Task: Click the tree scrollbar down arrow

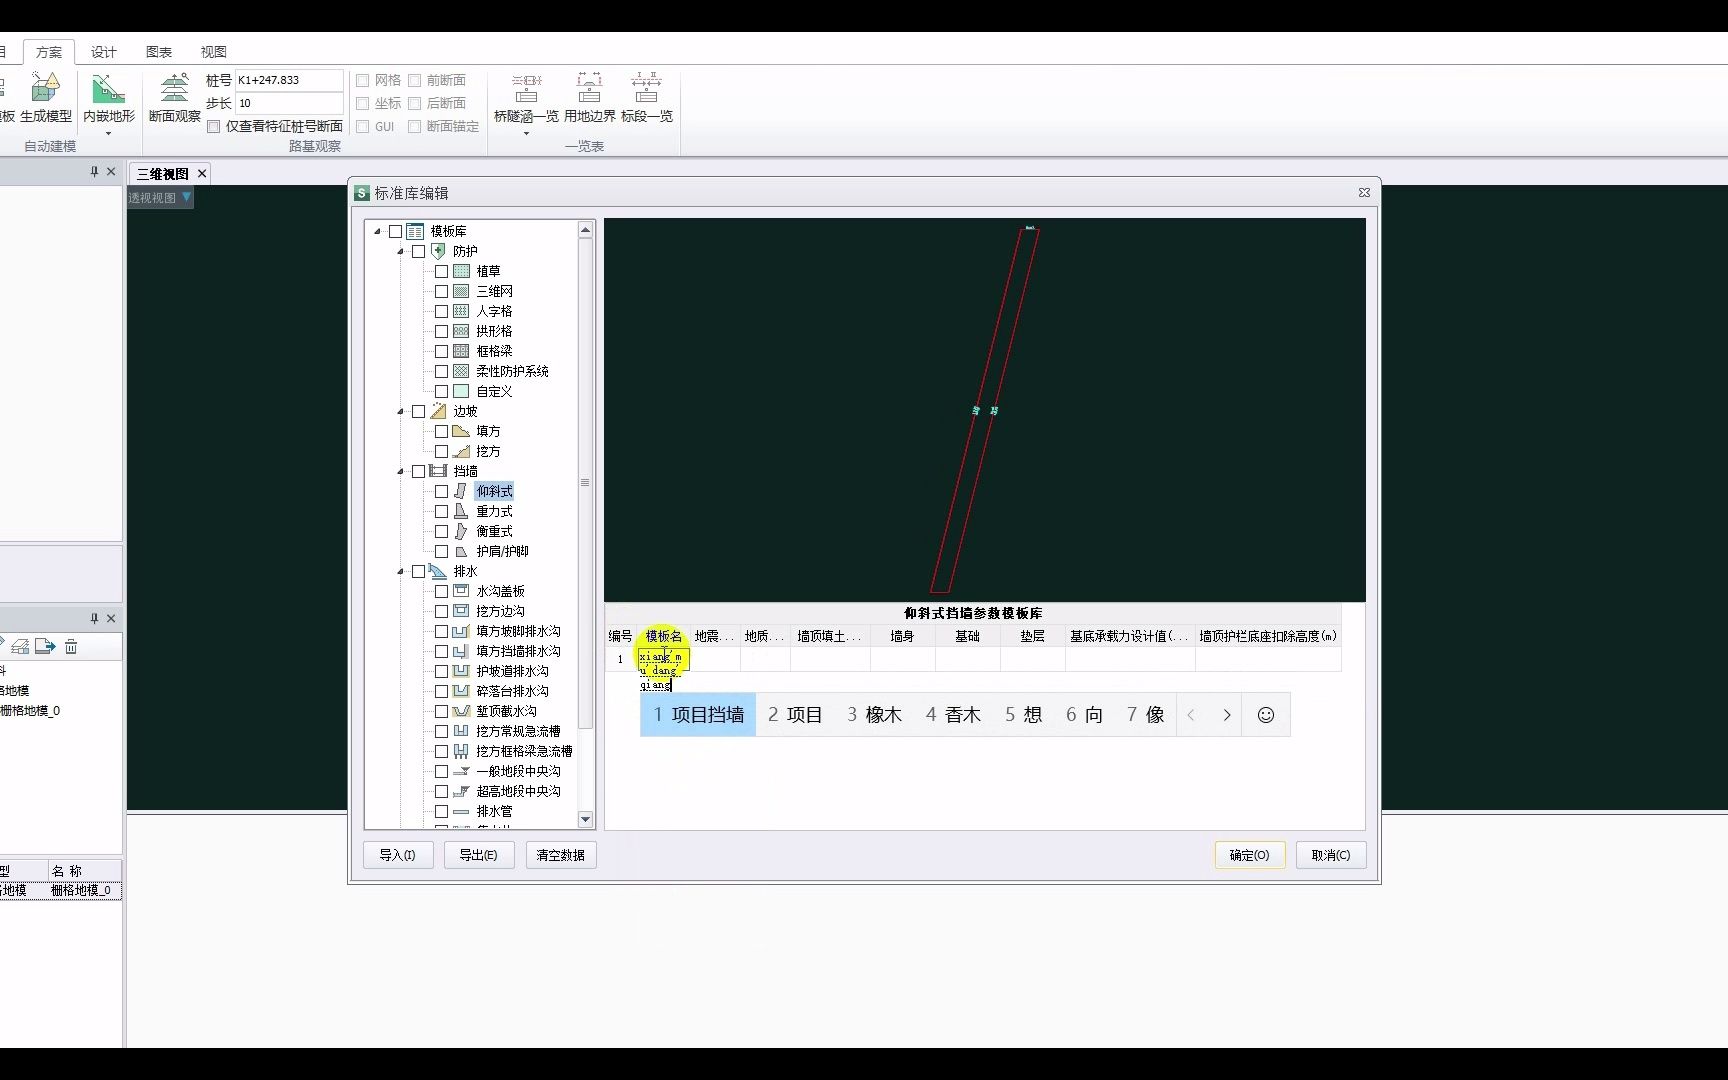Action: pyautogui.click(x=585, y=819)
